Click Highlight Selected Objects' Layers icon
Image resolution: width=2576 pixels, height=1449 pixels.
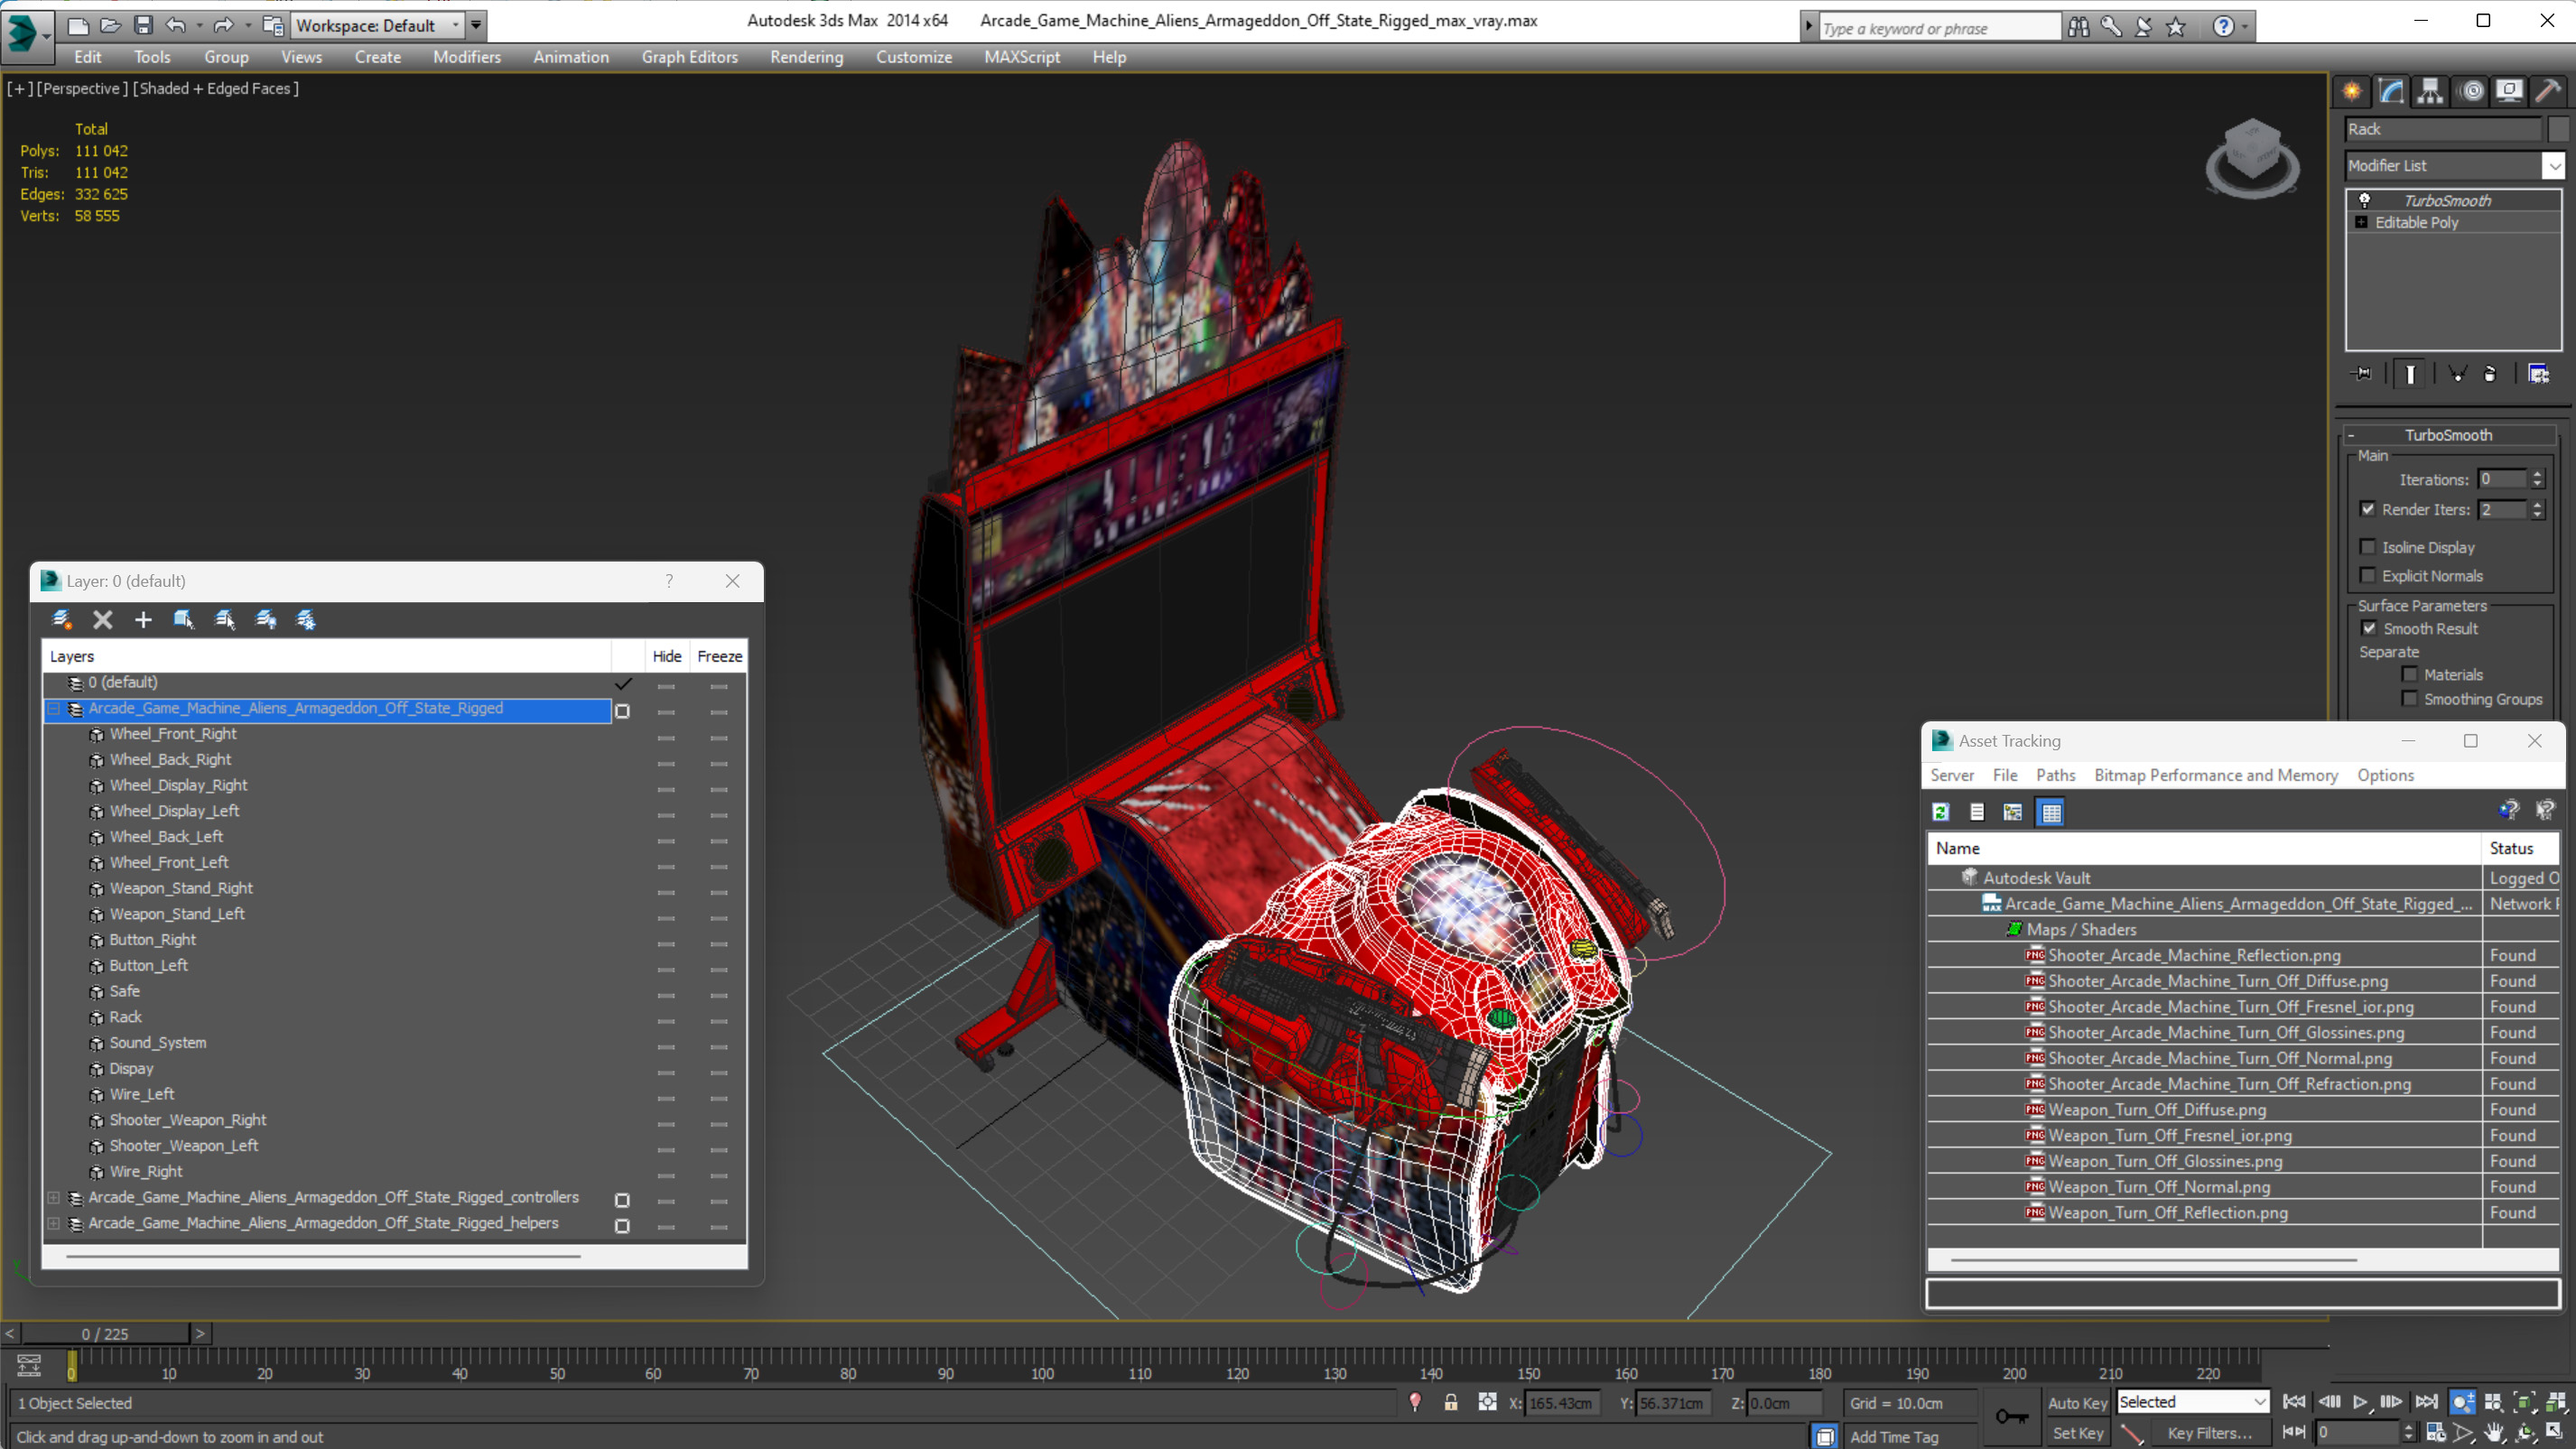click(x=225, y=620)
